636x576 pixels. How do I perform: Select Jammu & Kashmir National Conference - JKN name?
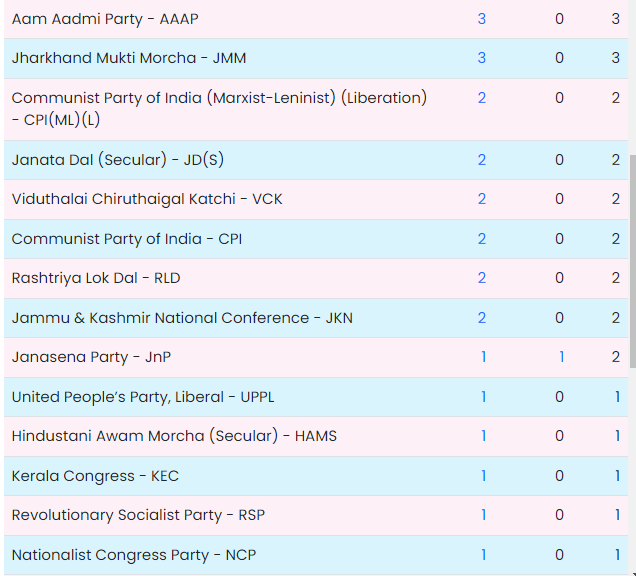182,318
